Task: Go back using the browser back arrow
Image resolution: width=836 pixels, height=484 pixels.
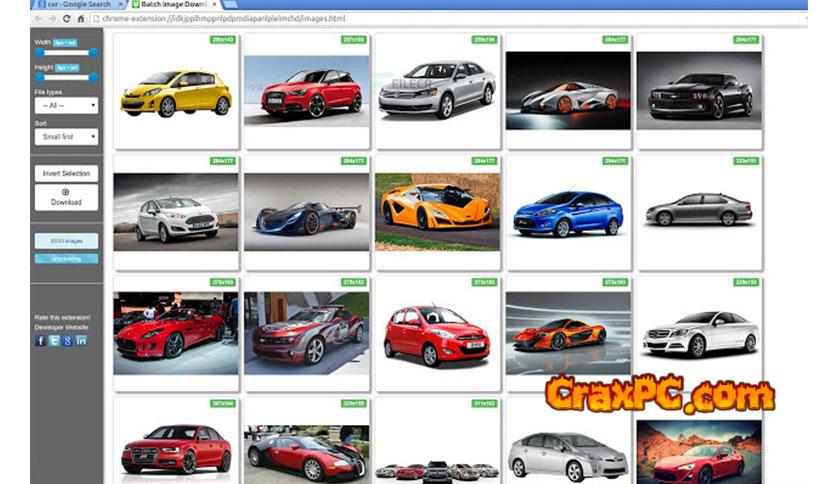Action: click(x=38, y=19)
